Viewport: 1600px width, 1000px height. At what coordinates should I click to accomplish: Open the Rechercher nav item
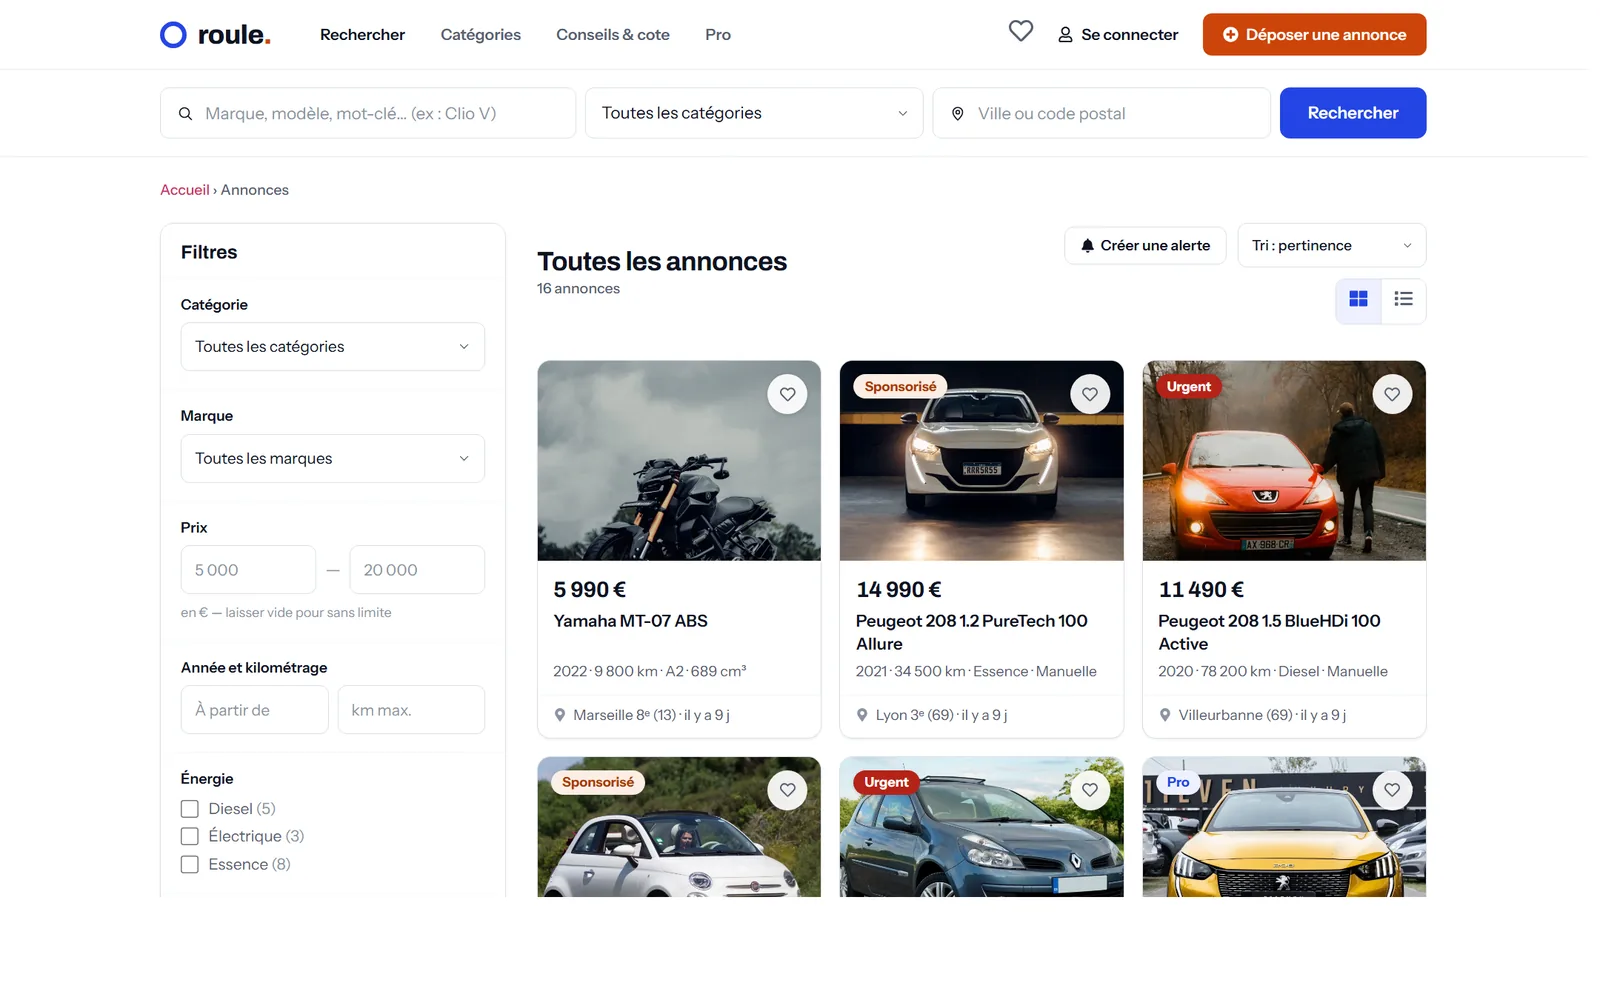coord(362,35)
